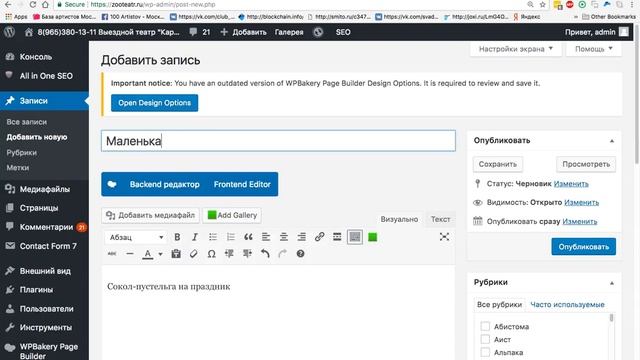640x360 pixels.
Task: Change status via Изменить next to Черновик
Action: [571, 184]
